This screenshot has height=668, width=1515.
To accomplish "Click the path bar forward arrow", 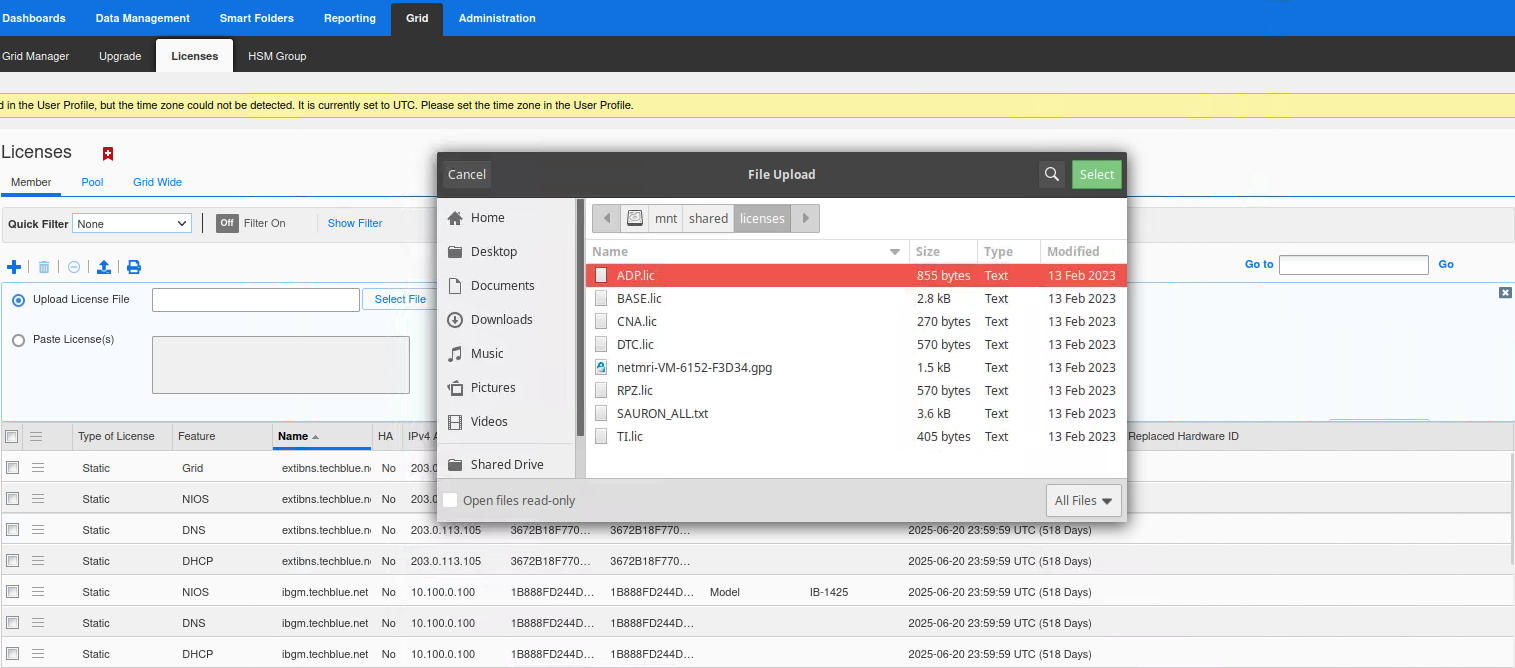I will click(x=806, y=218).
